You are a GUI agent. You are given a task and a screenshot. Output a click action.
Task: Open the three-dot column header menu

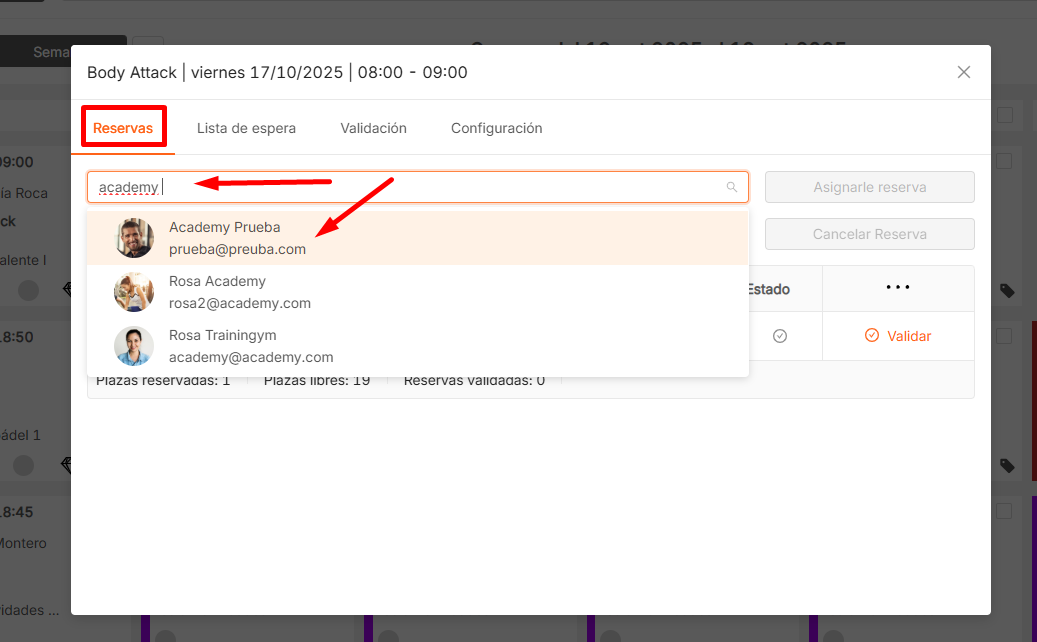coord(898,288)
